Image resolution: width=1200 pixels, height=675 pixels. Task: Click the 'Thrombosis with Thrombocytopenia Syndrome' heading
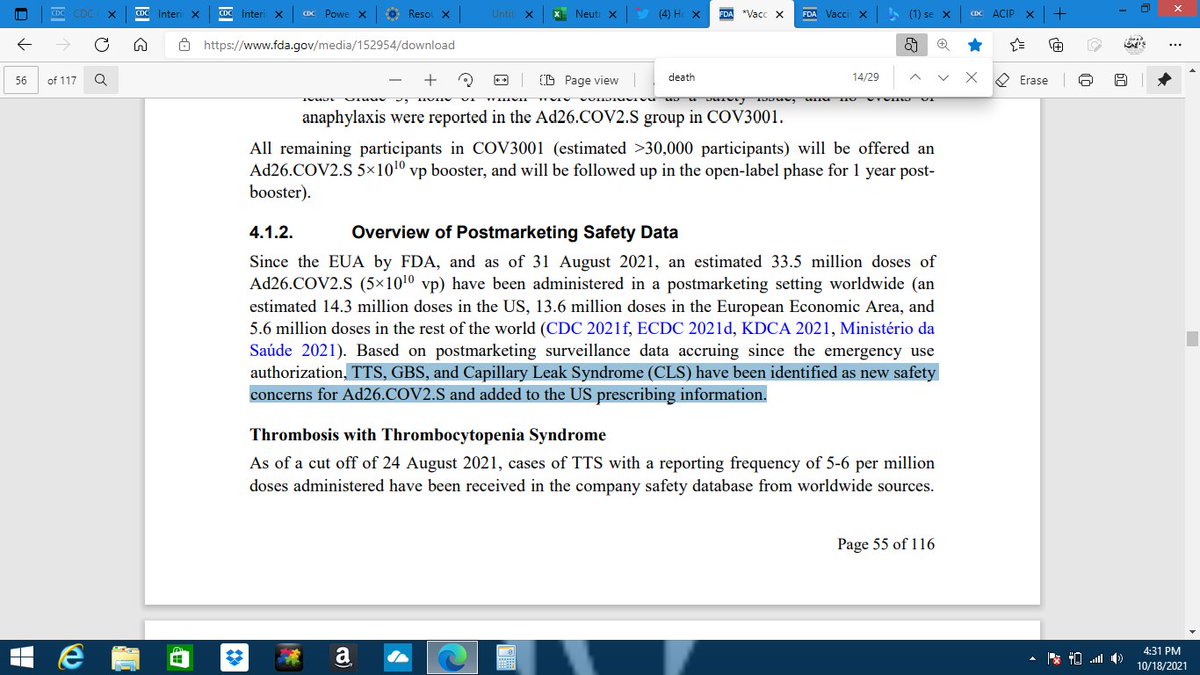427,435
